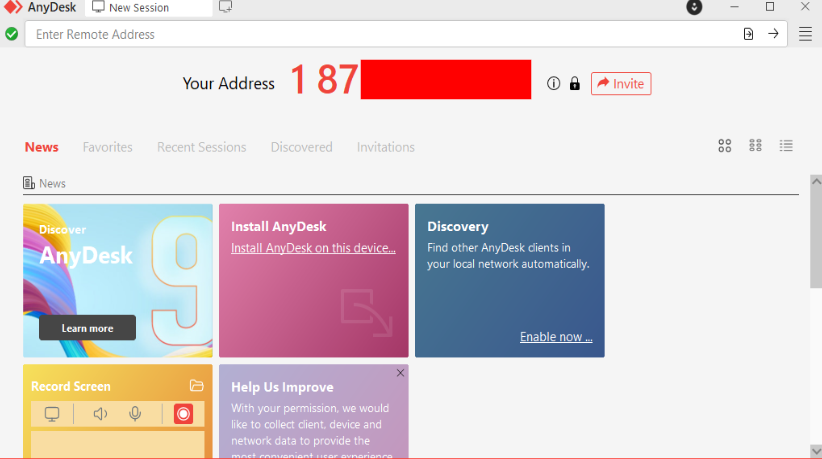Image resolution: width=822 pixels, height=459 pixels.
Task: Toggle speaker audio in Record Screen card
Action: [100, 414]
